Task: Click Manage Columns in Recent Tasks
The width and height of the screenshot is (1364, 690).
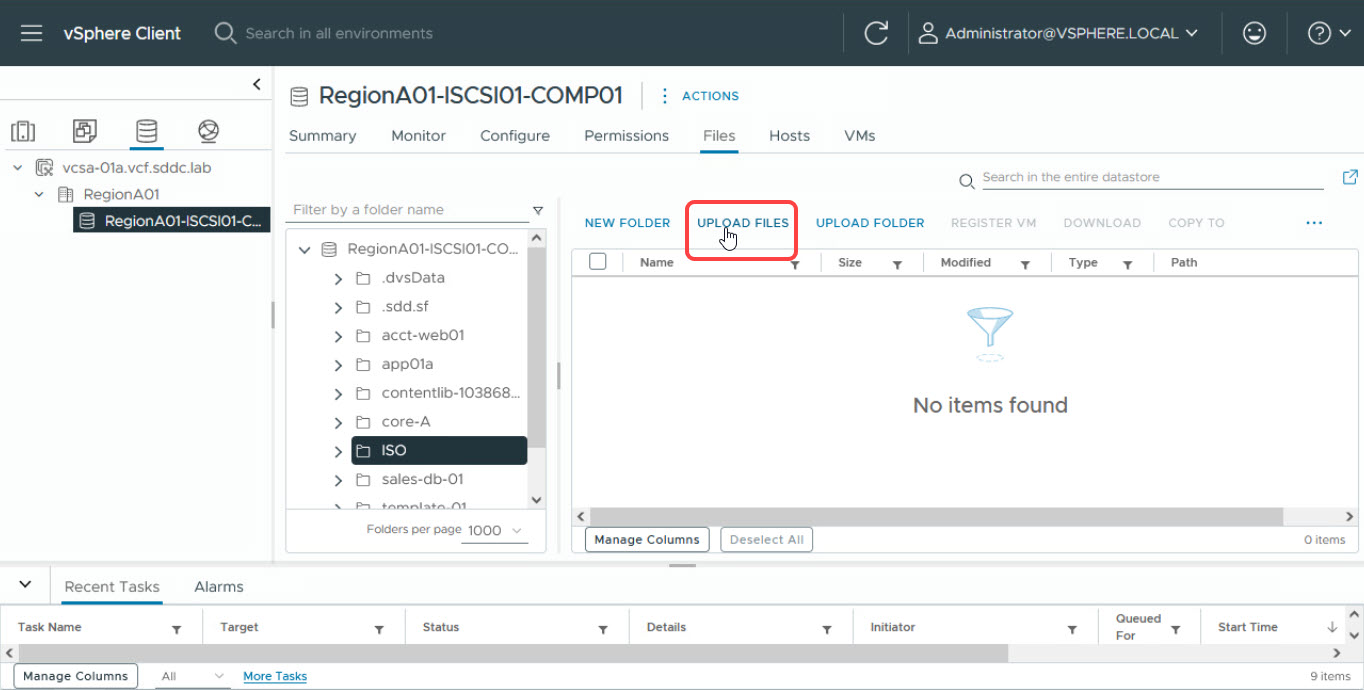Action: coord(75,676)
